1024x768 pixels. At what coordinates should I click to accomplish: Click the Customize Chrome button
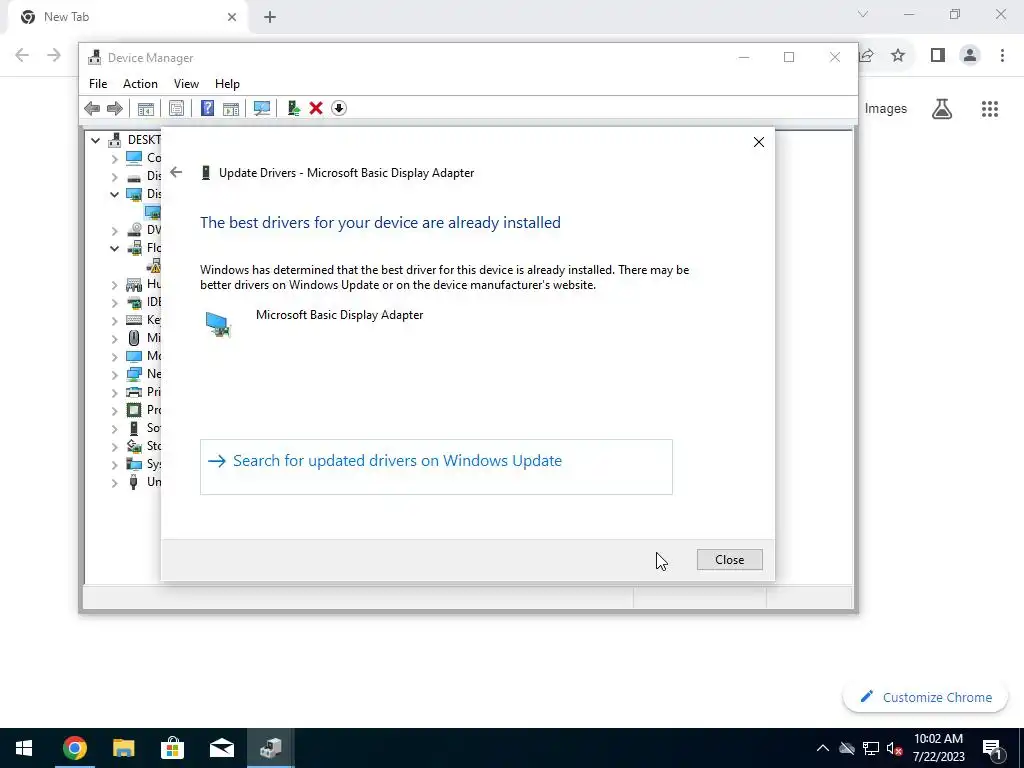click(925, 697)
